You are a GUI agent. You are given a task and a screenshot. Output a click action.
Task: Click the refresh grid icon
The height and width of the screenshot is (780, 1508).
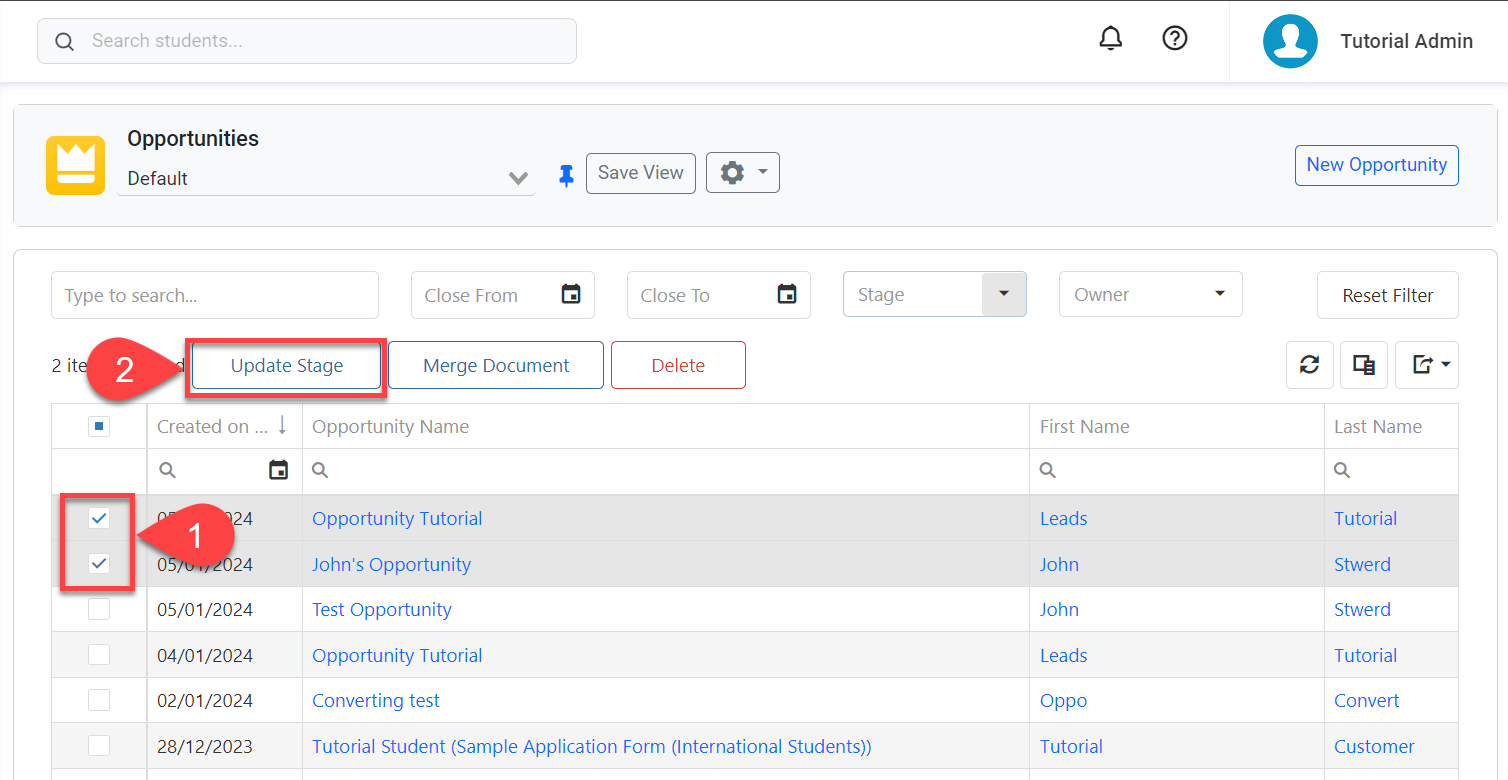coord(1309,365)
